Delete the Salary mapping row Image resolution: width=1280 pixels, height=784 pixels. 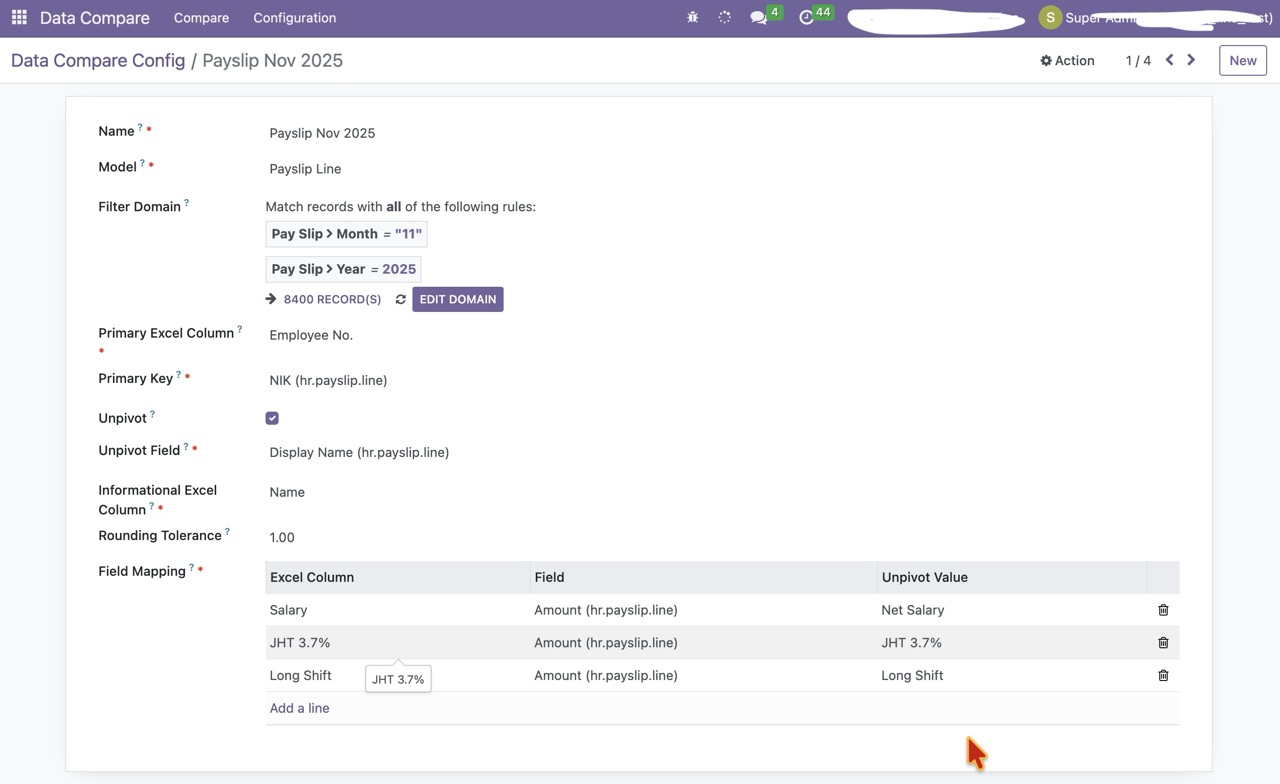[x=1163, y=610]
